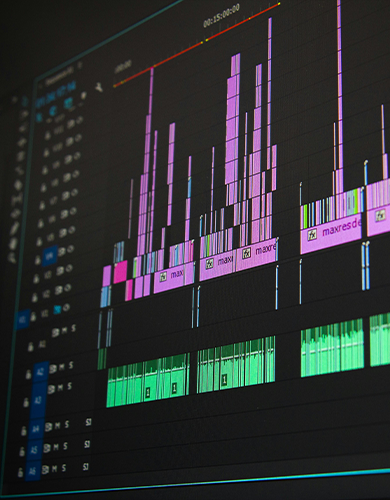Toggle the highlighted V4 track target button
Screen dimensions: 390x500
coord(50,256)
